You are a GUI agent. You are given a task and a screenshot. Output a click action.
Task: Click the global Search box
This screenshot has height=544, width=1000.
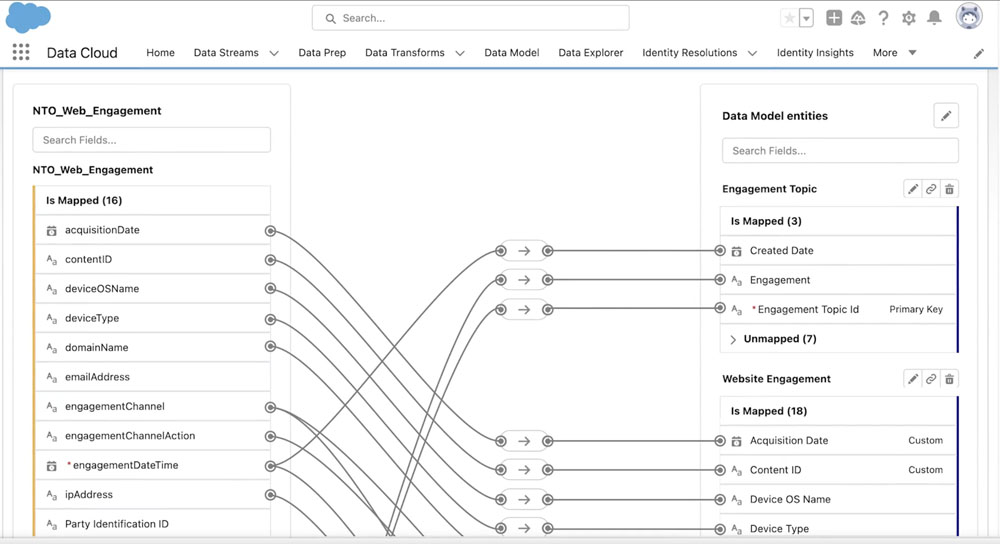(x=471, y=18)
